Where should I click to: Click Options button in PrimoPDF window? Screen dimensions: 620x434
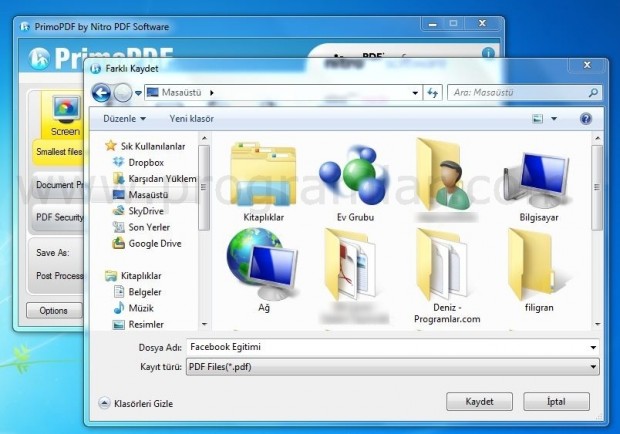pos(54,311)
